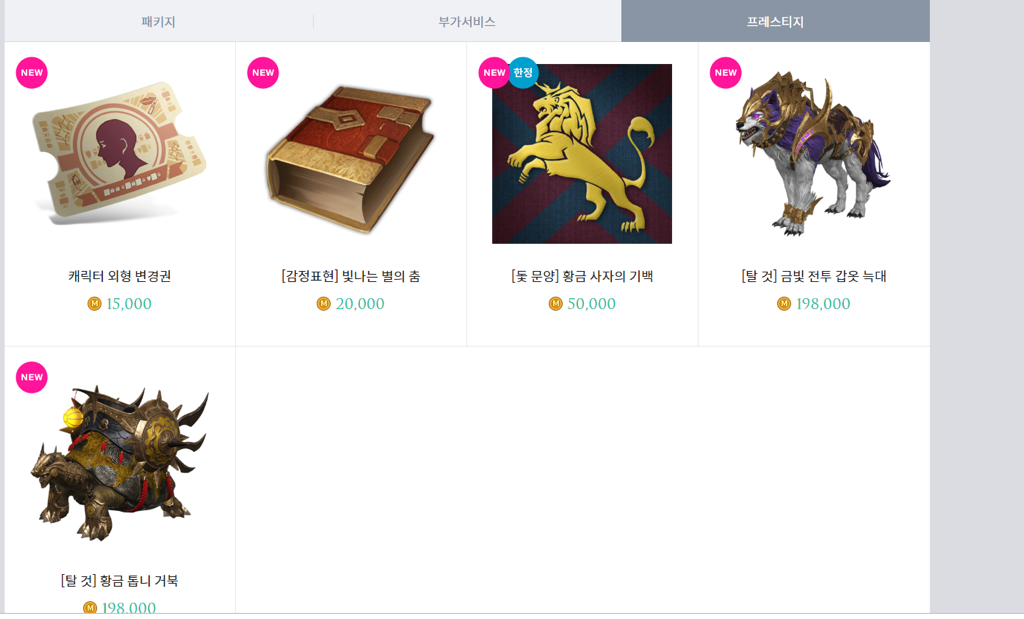
Task: Open [돛 문양] 황금 사자의 기백 title
Action: pos(582,276)
